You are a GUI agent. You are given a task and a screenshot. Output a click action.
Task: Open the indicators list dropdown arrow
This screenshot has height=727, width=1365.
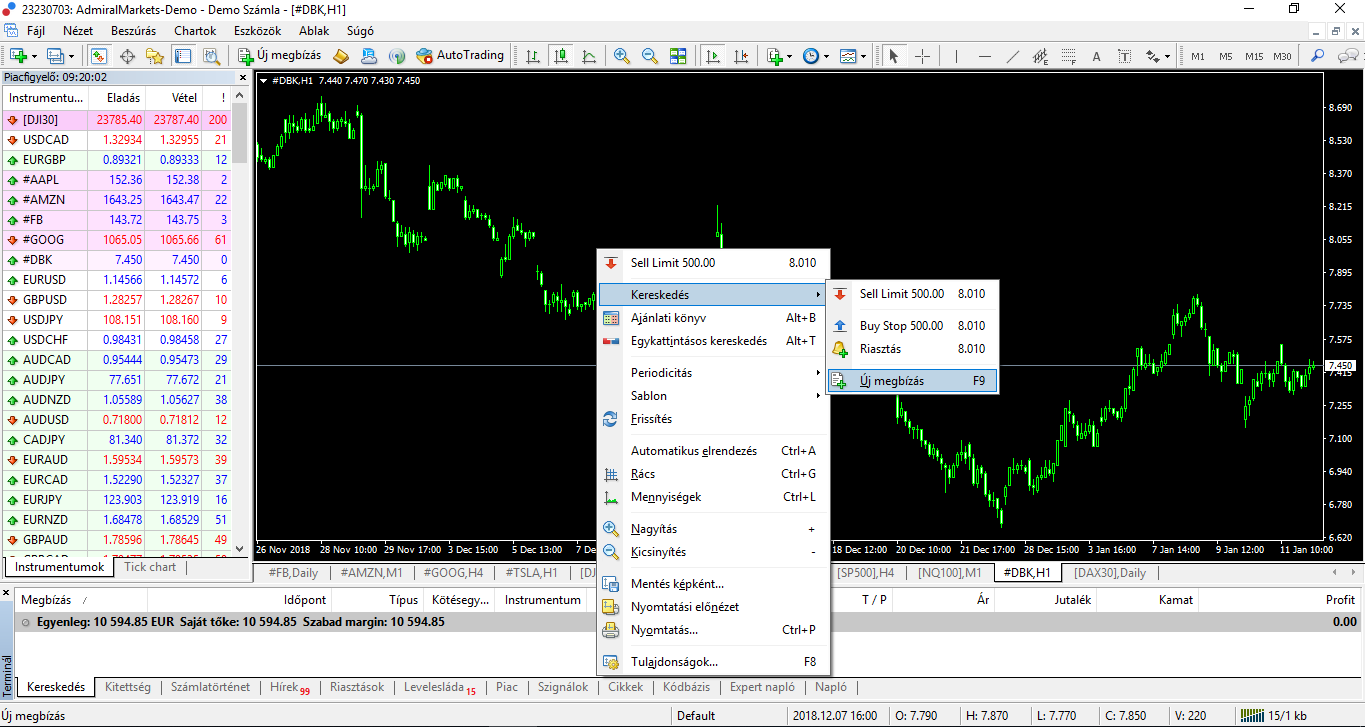(x=789, y=56)
